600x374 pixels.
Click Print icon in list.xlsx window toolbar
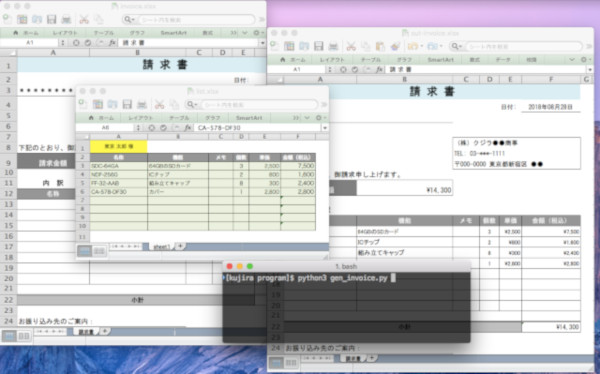[x=142, y=104]
